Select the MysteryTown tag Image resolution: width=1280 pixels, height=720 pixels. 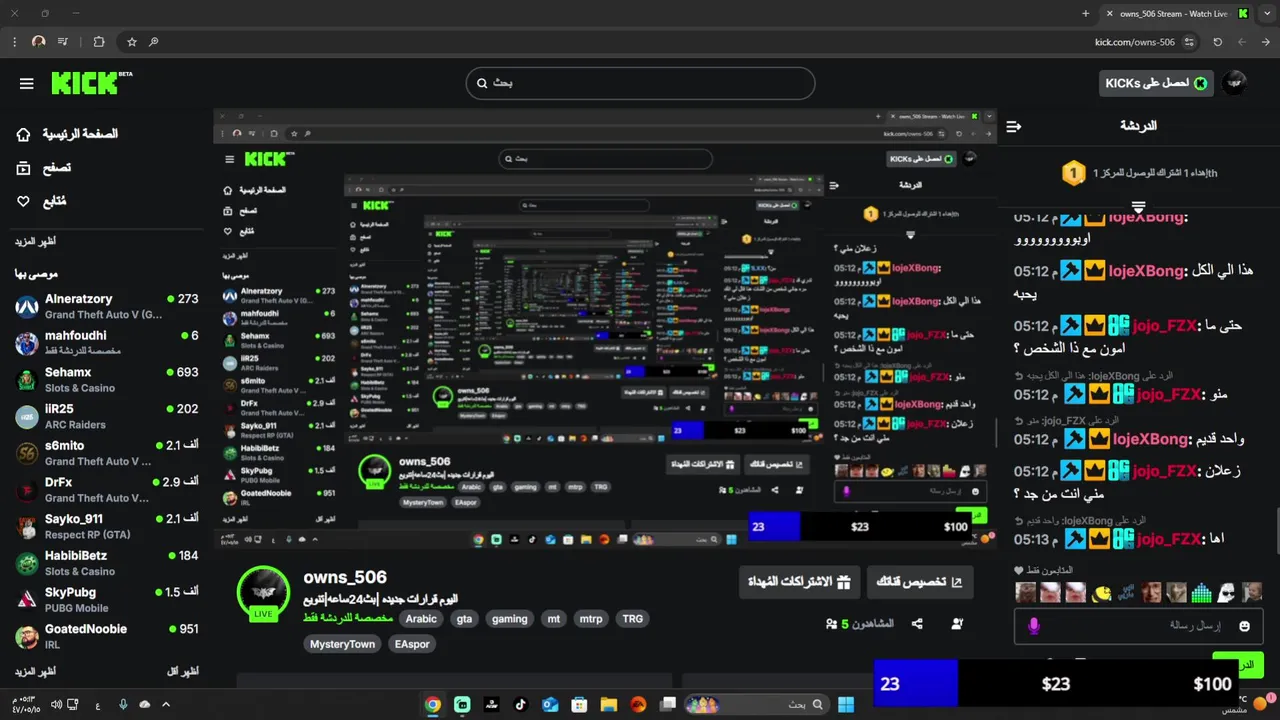[342, 644]
